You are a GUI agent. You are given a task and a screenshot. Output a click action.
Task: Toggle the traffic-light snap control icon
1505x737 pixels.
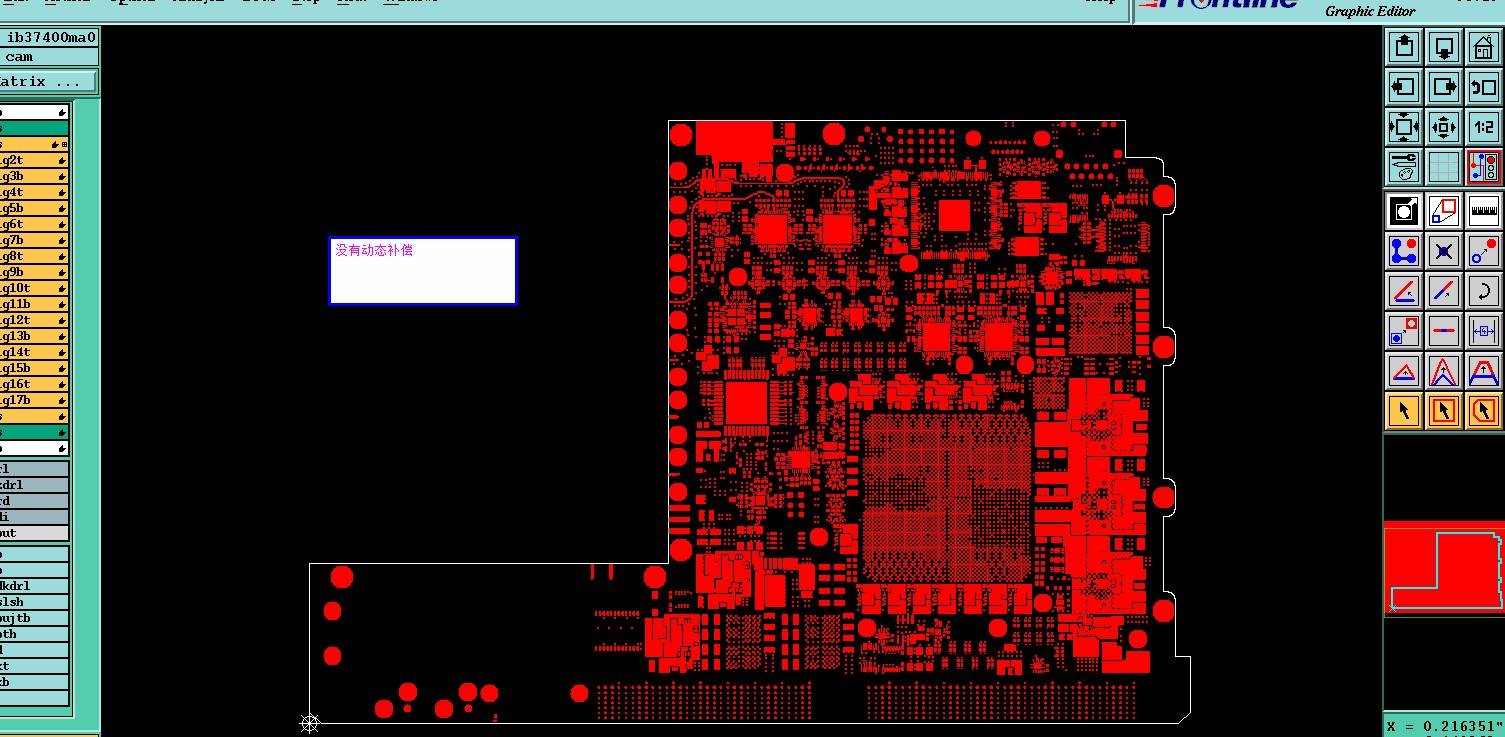[1483, 166]
